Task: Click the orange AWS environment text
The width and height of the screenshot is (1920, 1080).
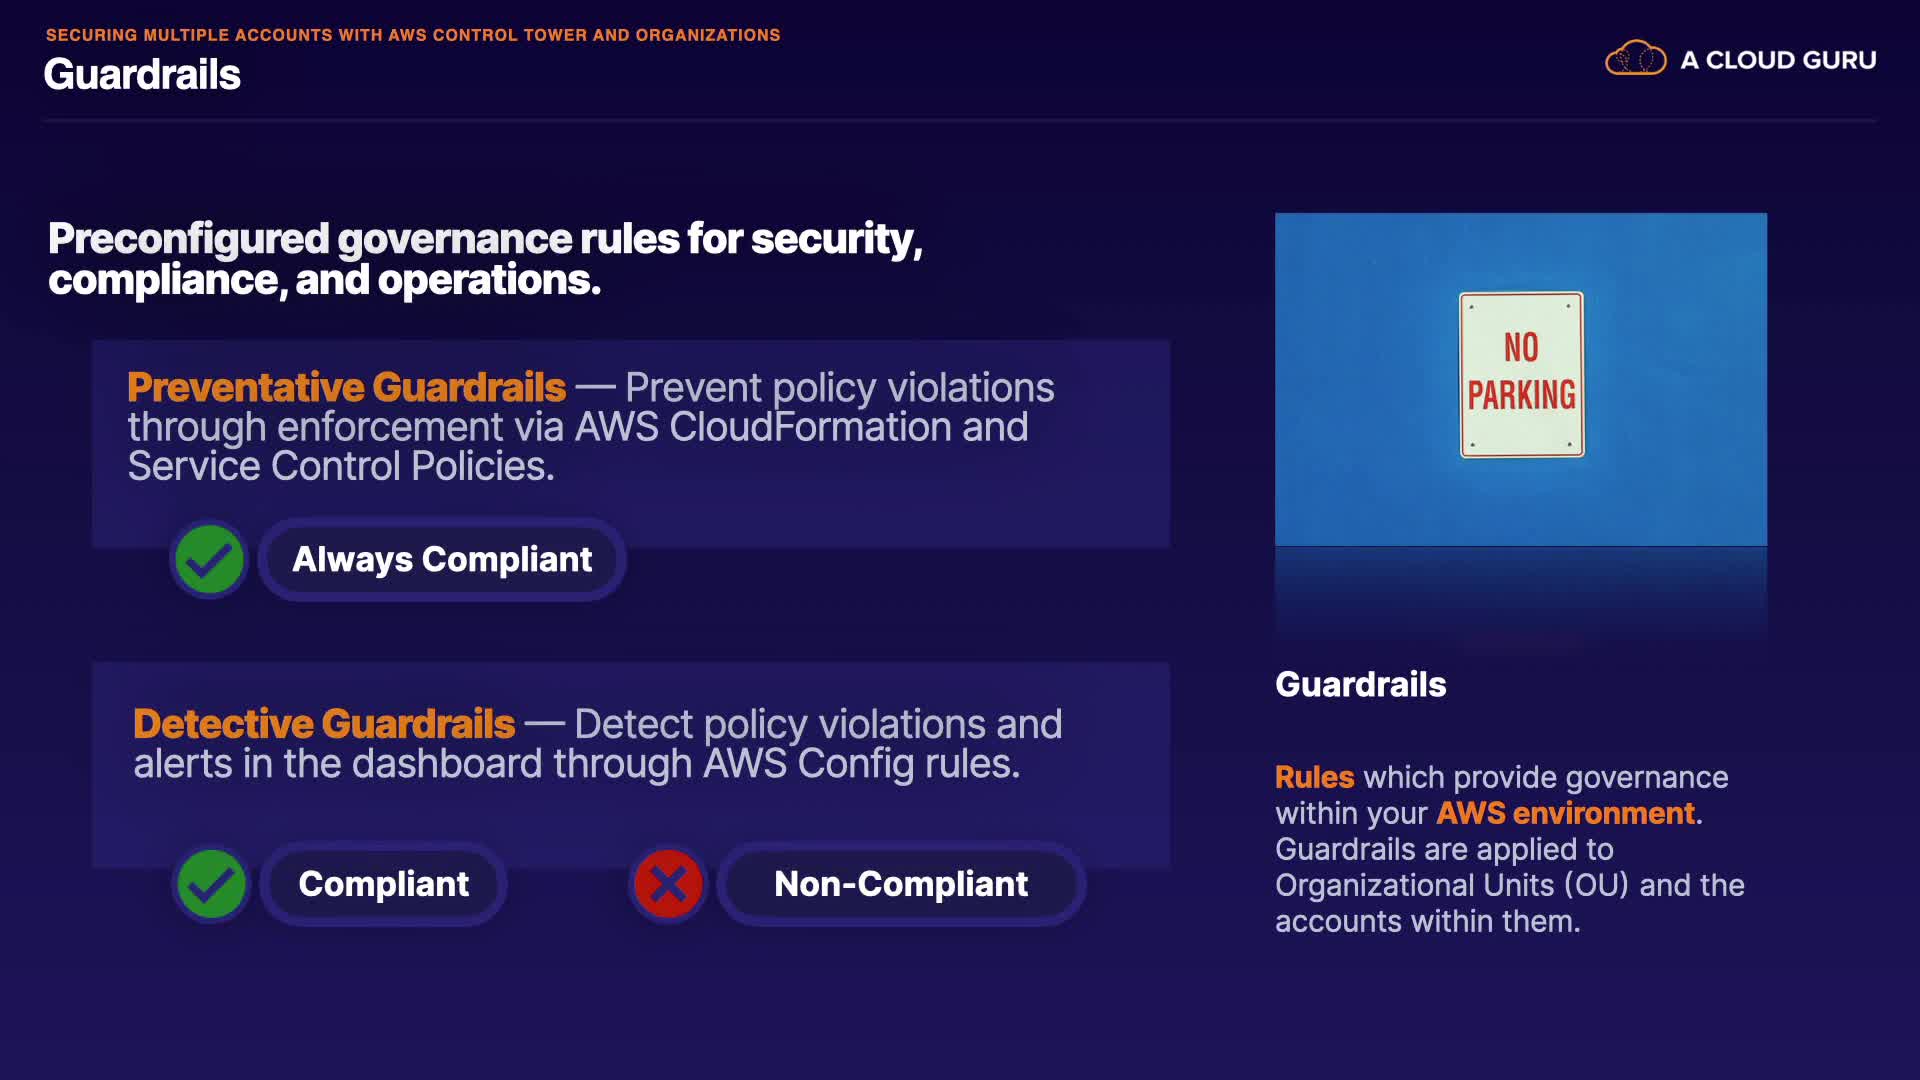Action: (x=1565, y=813)
